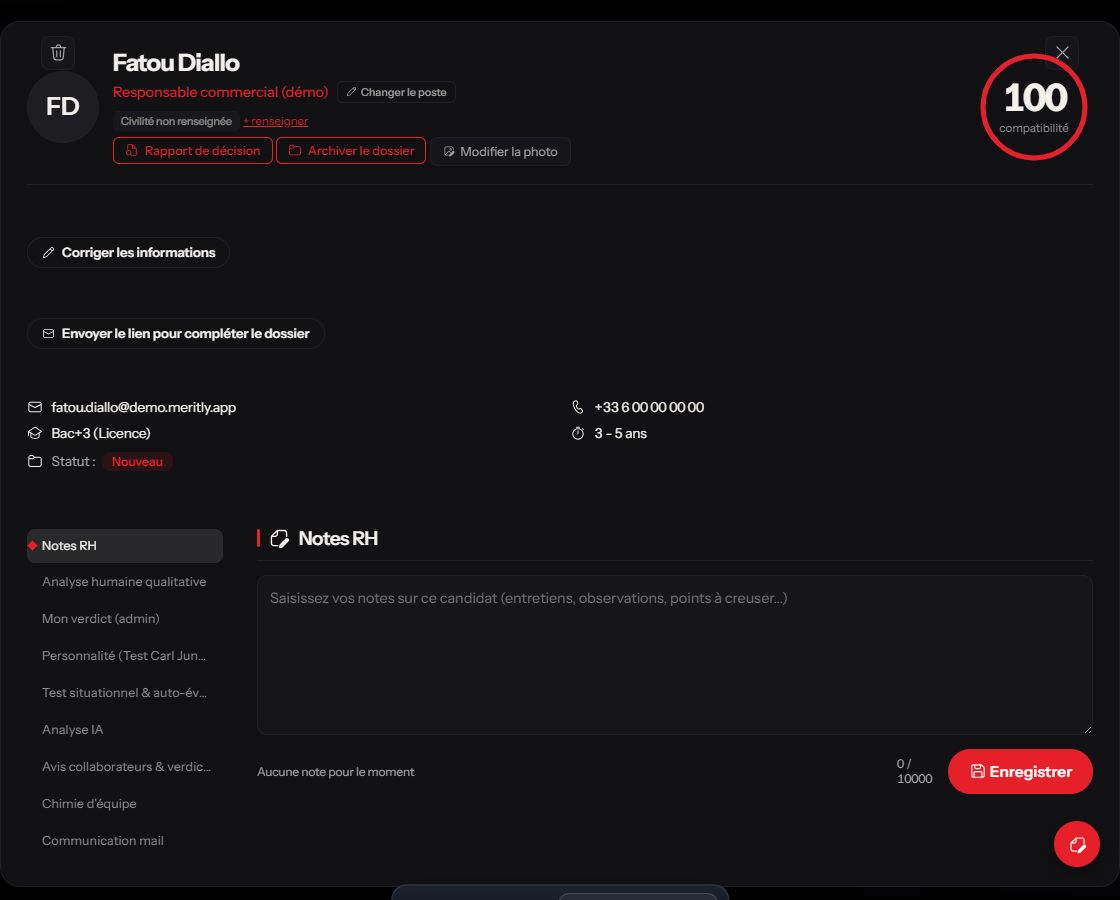Click the Fatou Diallo name heading
This screenshot has height=900, width=1120.
pos(176,63)
